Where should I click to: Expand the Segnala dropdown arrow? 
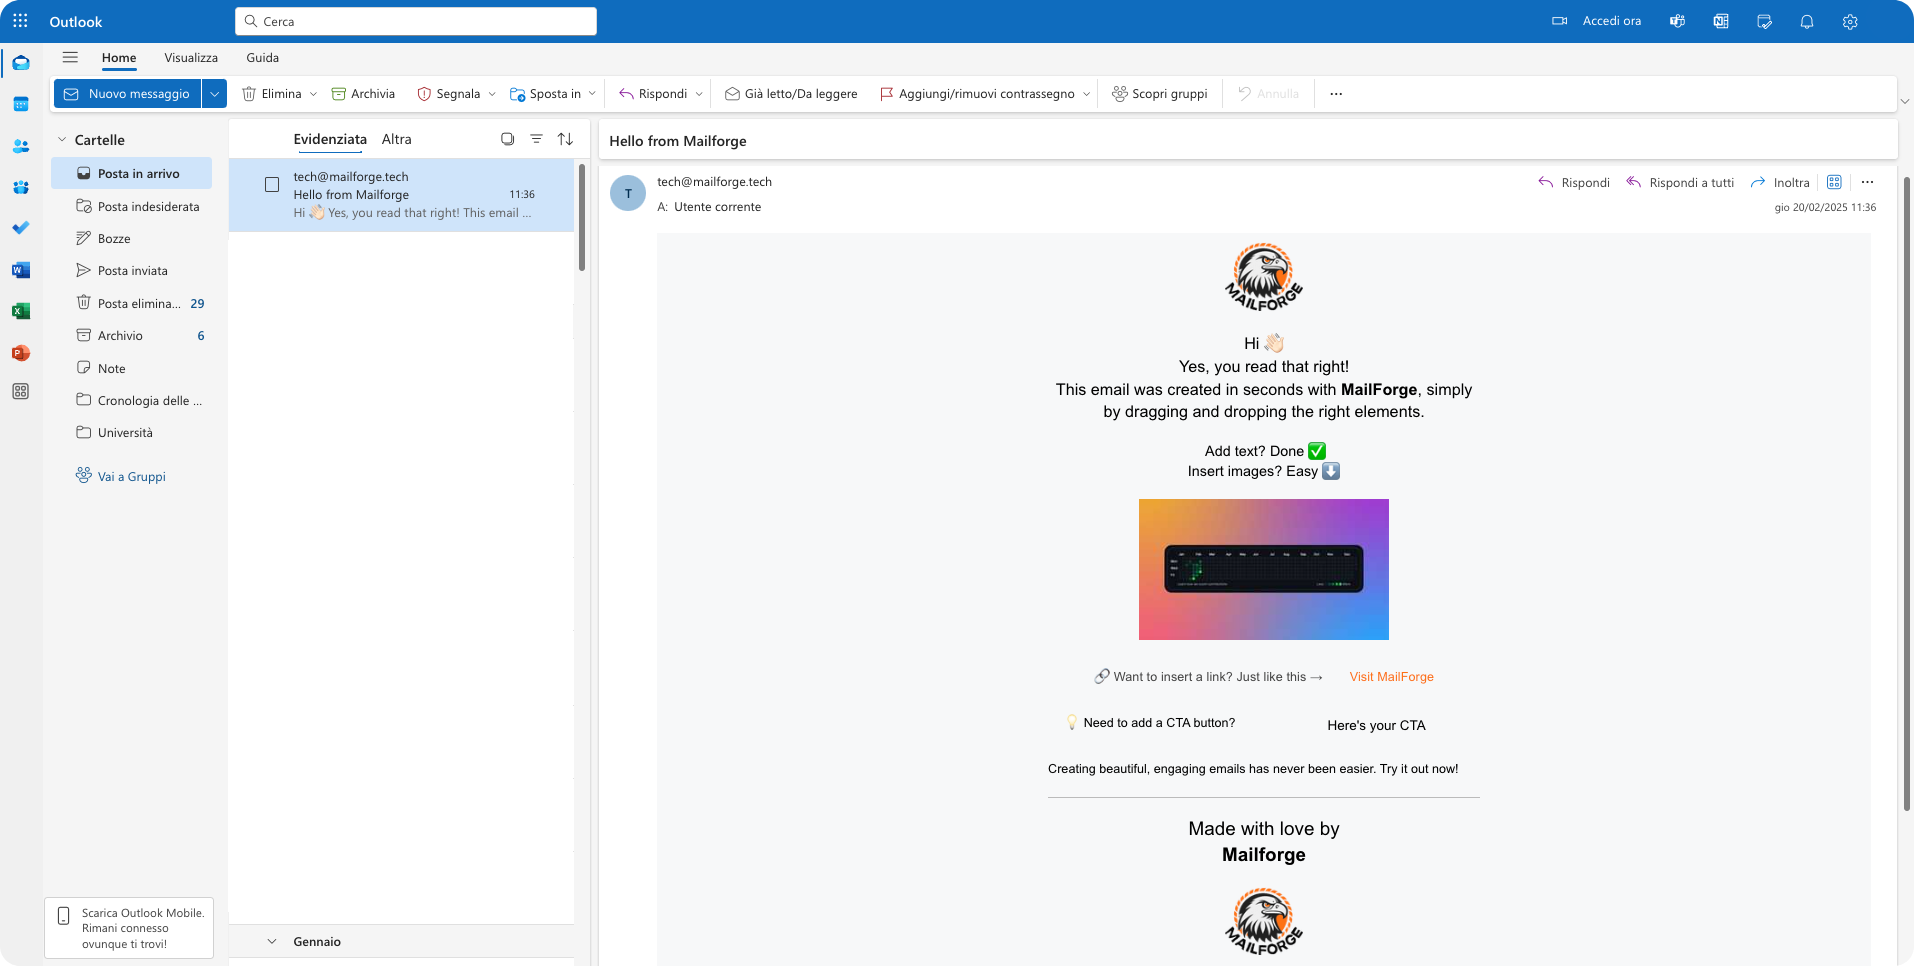[492, 94]
